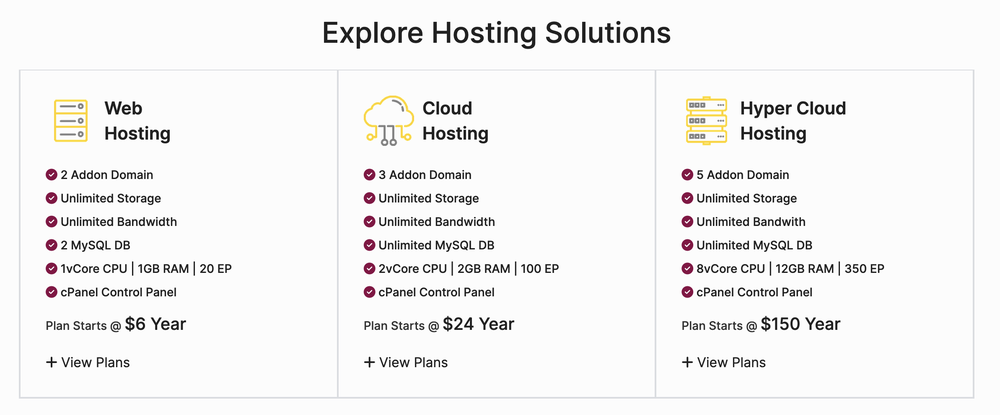
Task: Click the "5 Addon Domain" text
Action: [743, 175]
